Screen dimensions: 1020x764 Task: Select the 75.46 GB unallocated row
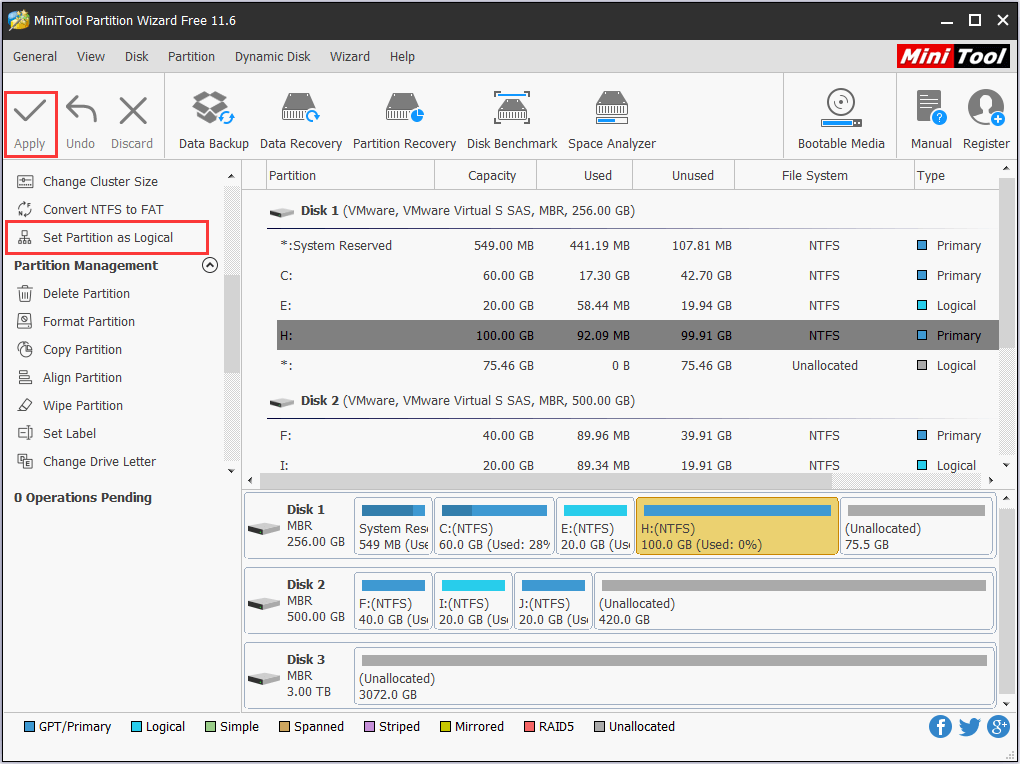[638, 365]
